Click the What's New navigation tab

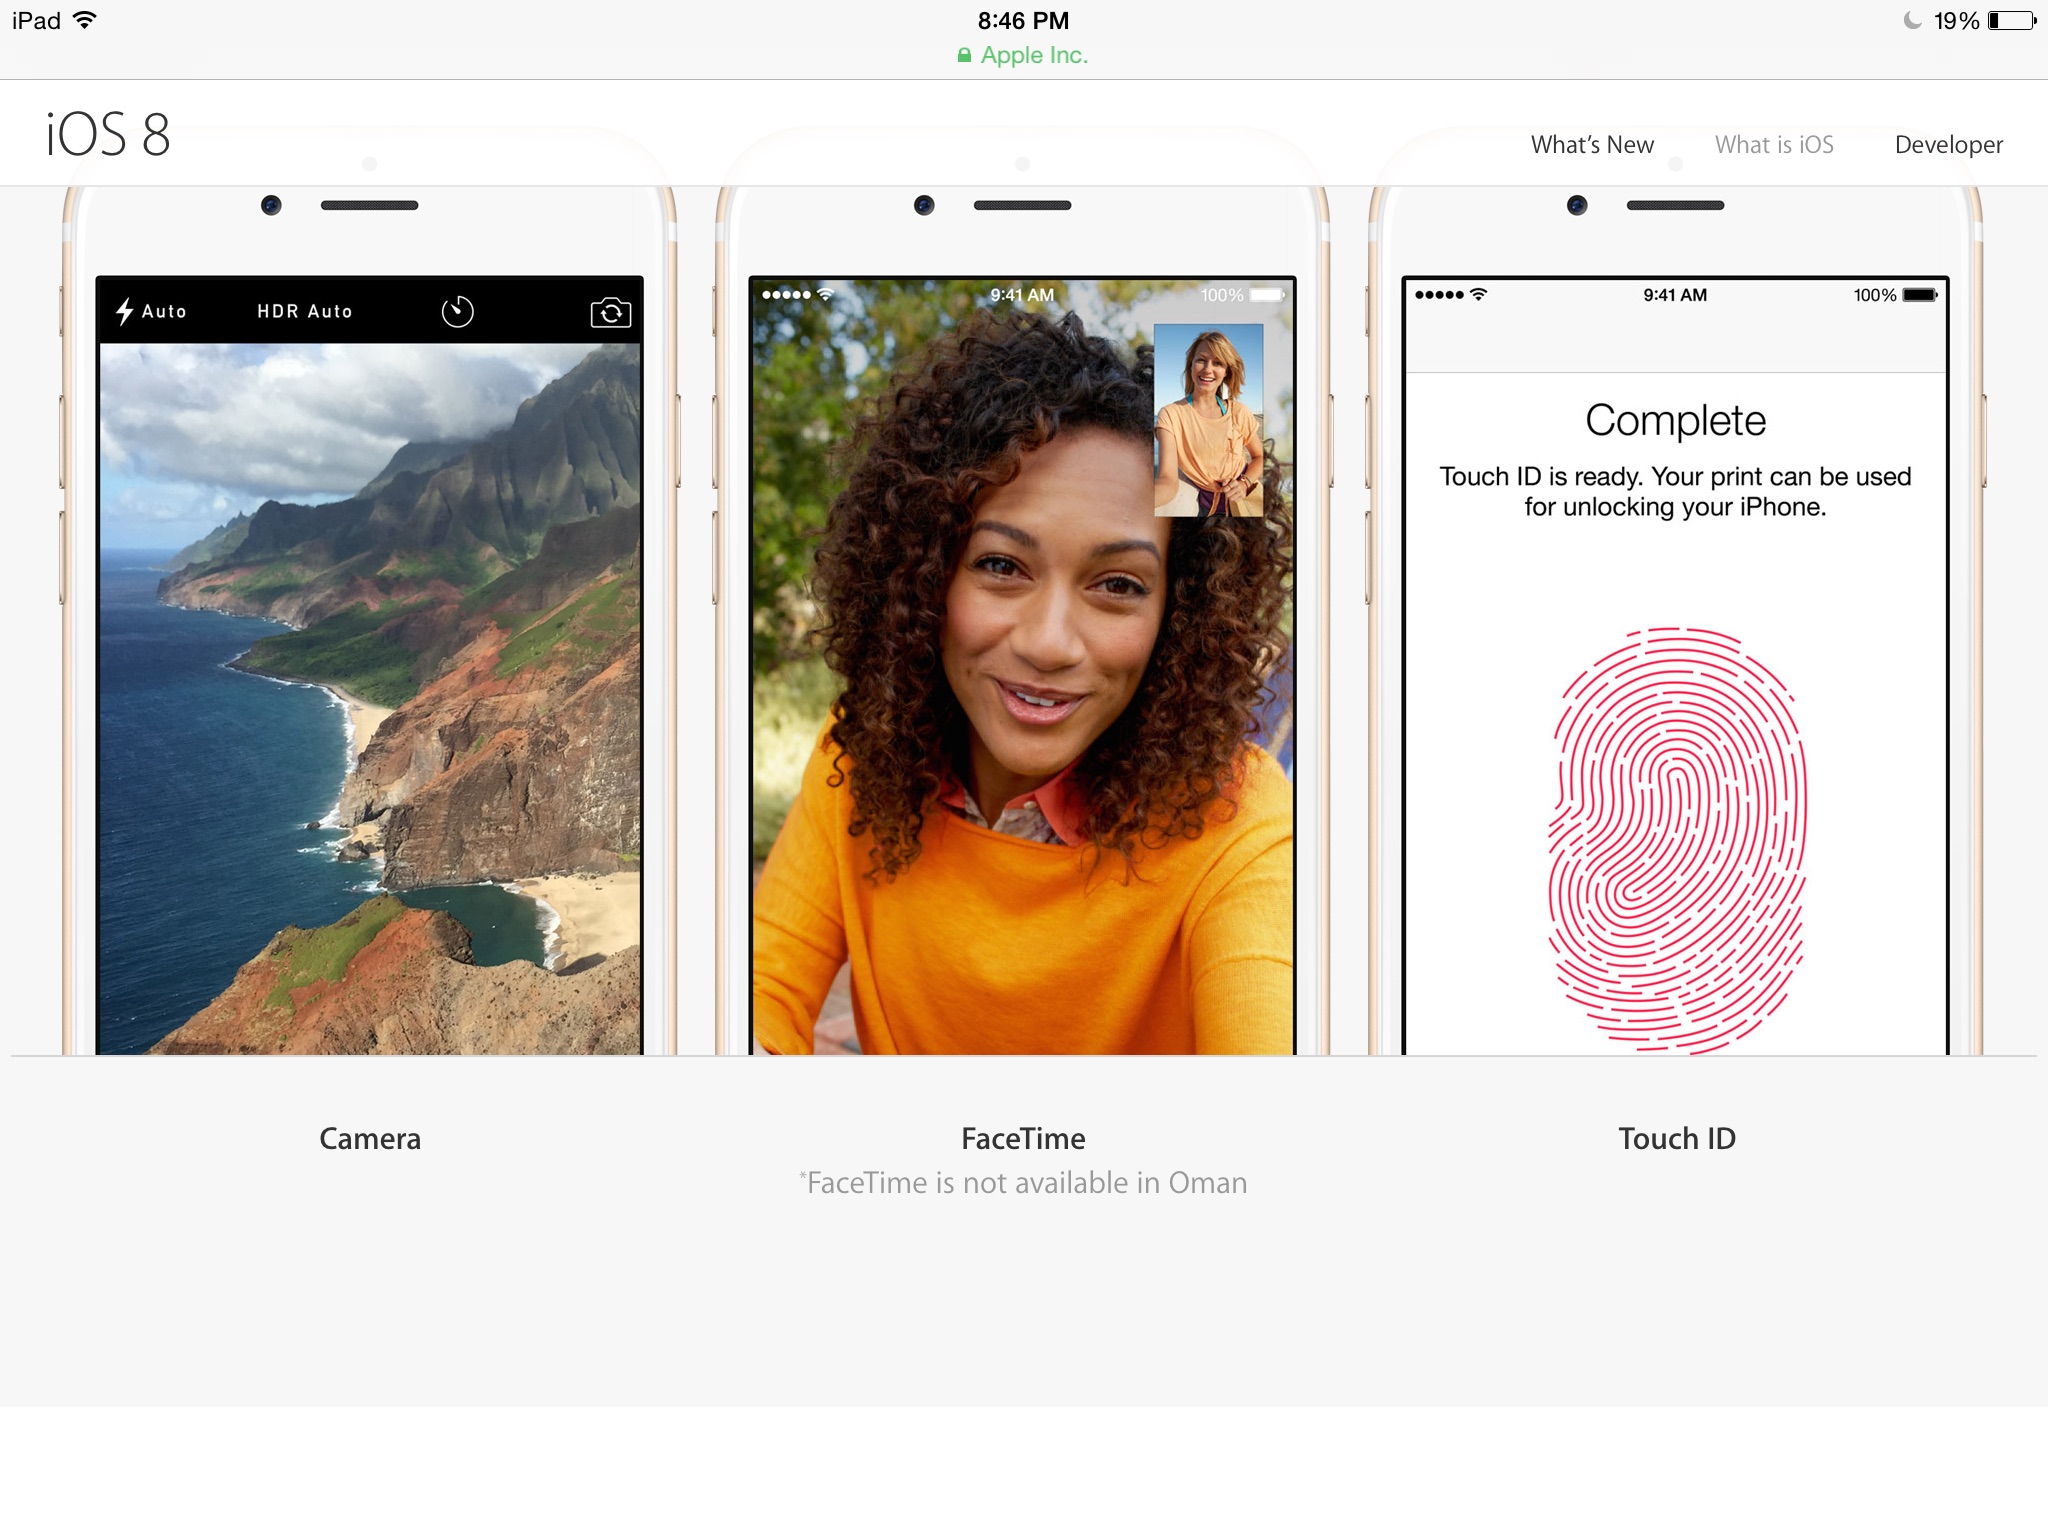[x=1593, y=145]
